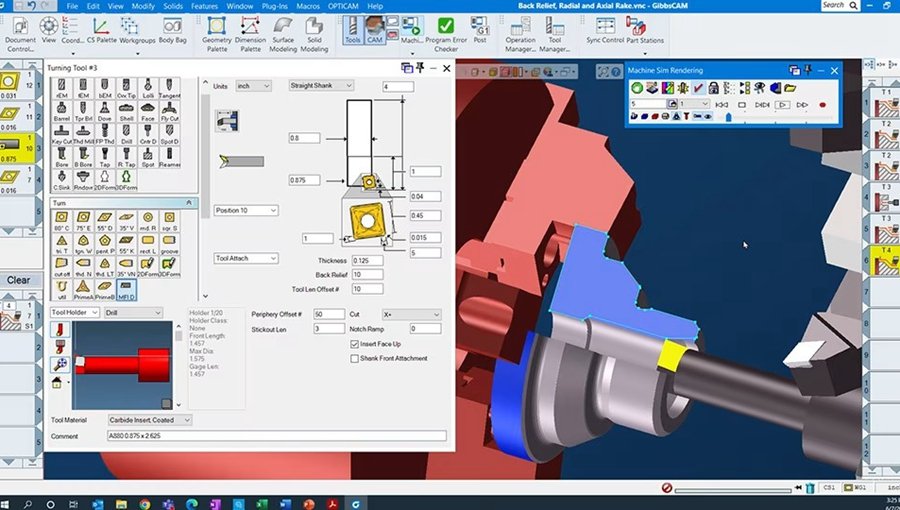The image size is (900, 510).
Task: Select the groove insert type
Action: [x=169, y=244]
